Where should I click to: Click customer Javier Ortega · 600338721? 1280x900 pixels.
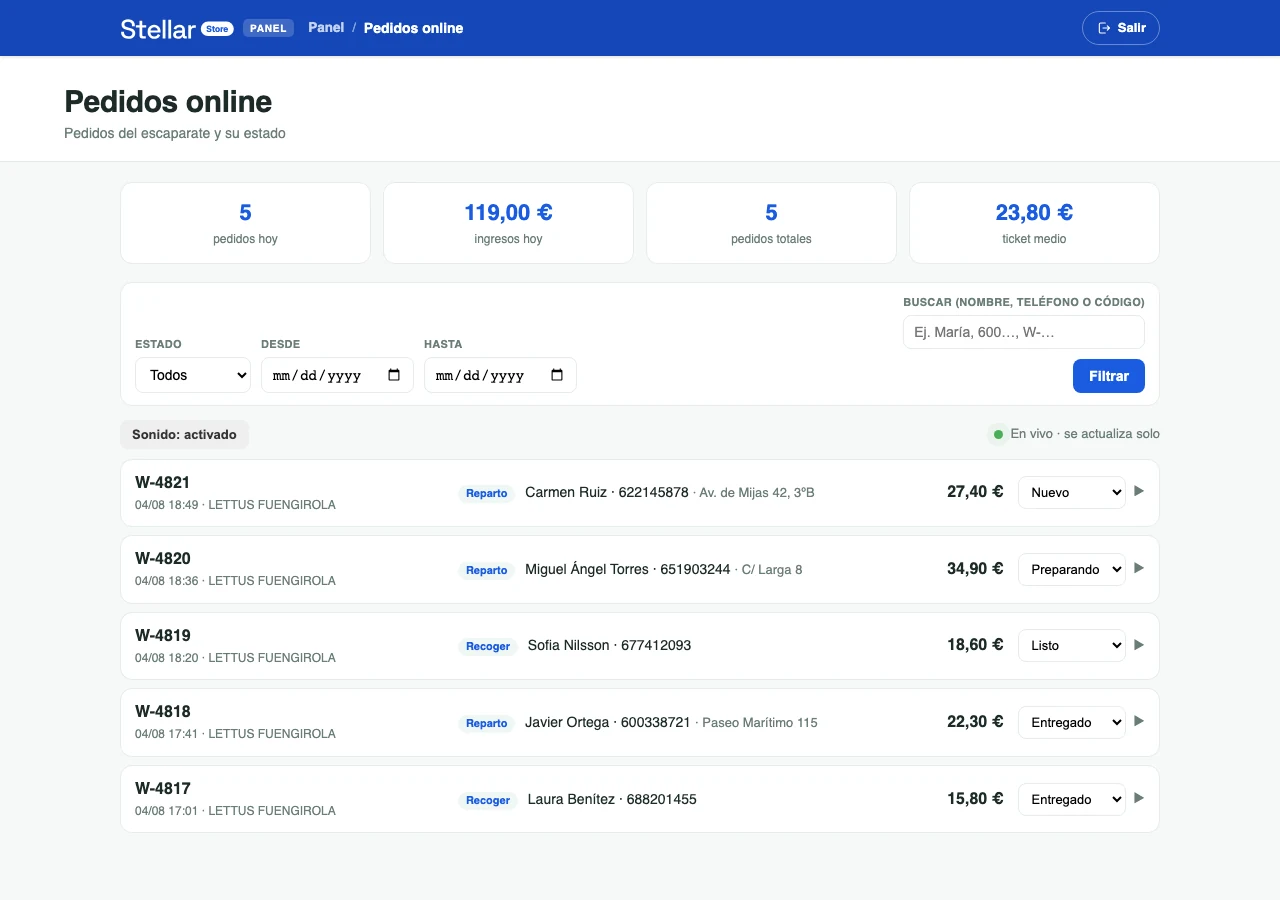click(x=608, y=722)
